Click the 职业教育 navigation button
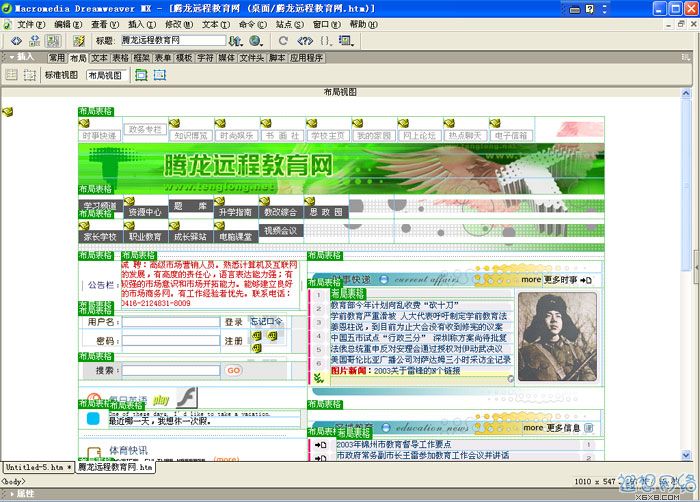Image resolution: width=700 pixels, height=502 pixels. click(x=145, y=237)
